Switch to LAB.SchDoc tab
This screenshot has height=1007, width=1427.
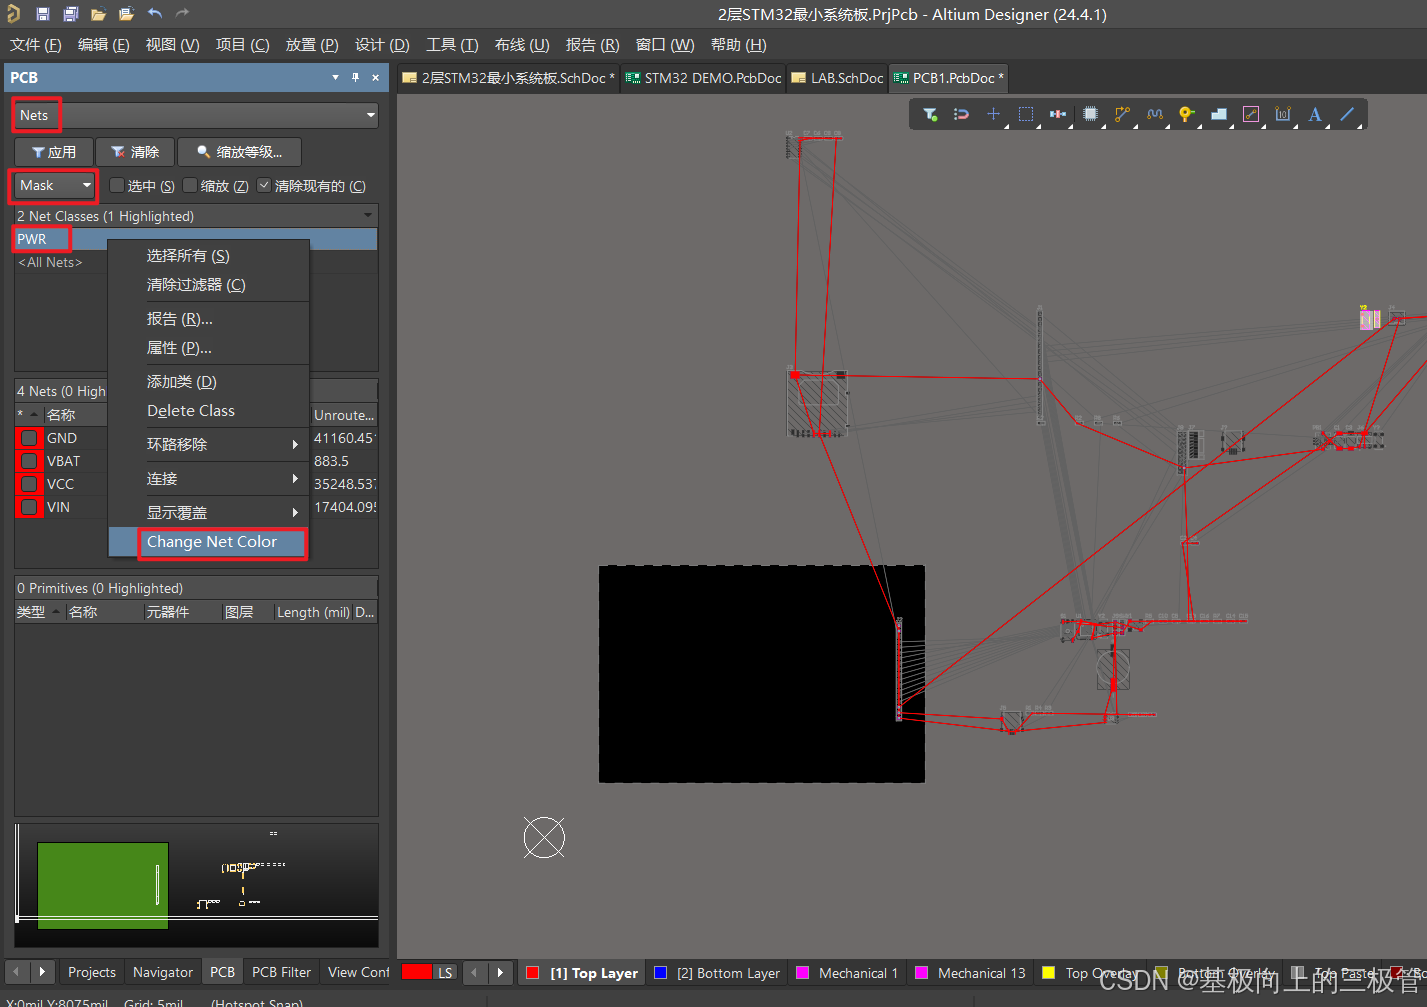tap(838, 78)
